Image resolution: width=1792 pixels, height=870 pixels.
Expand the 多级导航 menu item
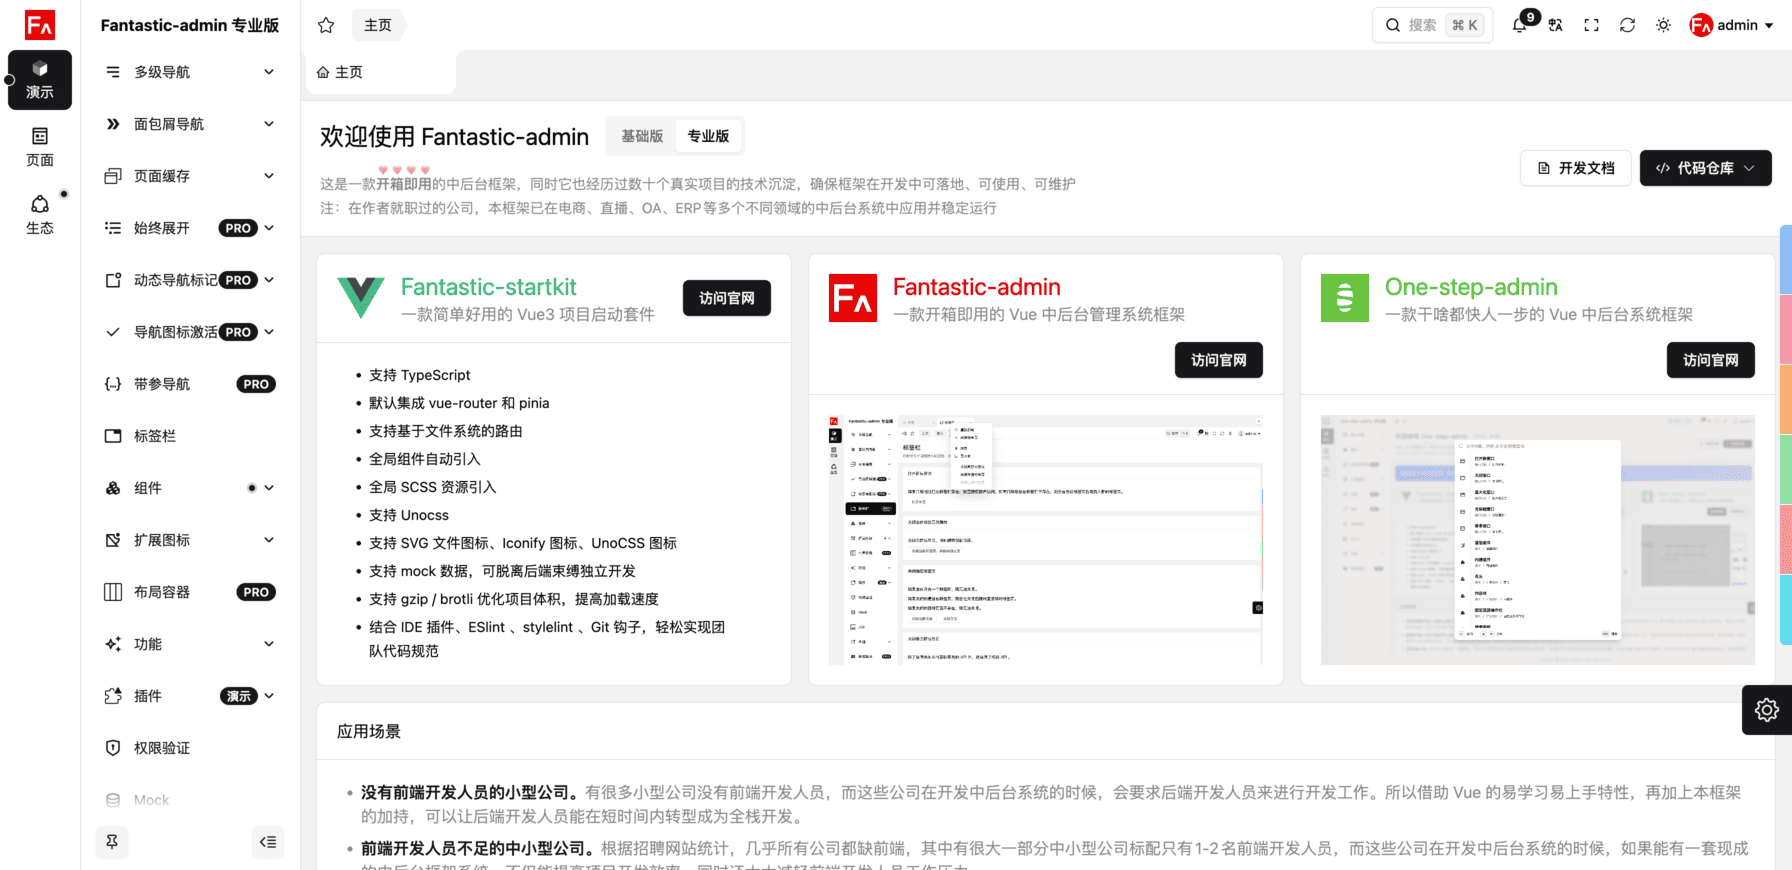click(x=190, y=72)
